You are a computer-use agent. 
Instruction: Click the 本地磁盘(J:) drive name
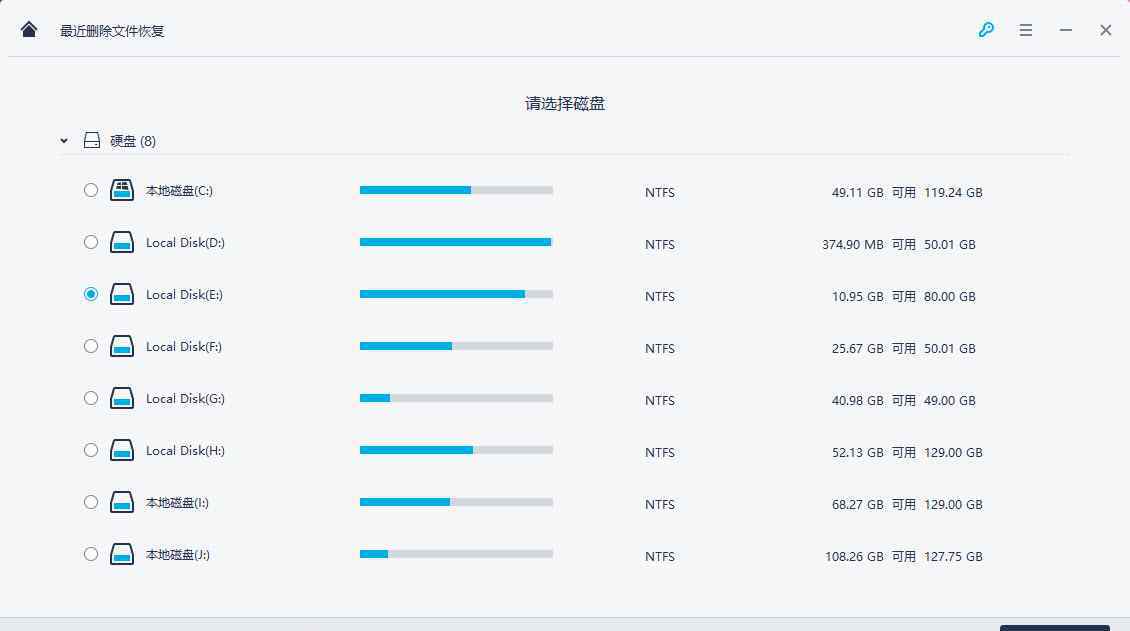[178, 555]
